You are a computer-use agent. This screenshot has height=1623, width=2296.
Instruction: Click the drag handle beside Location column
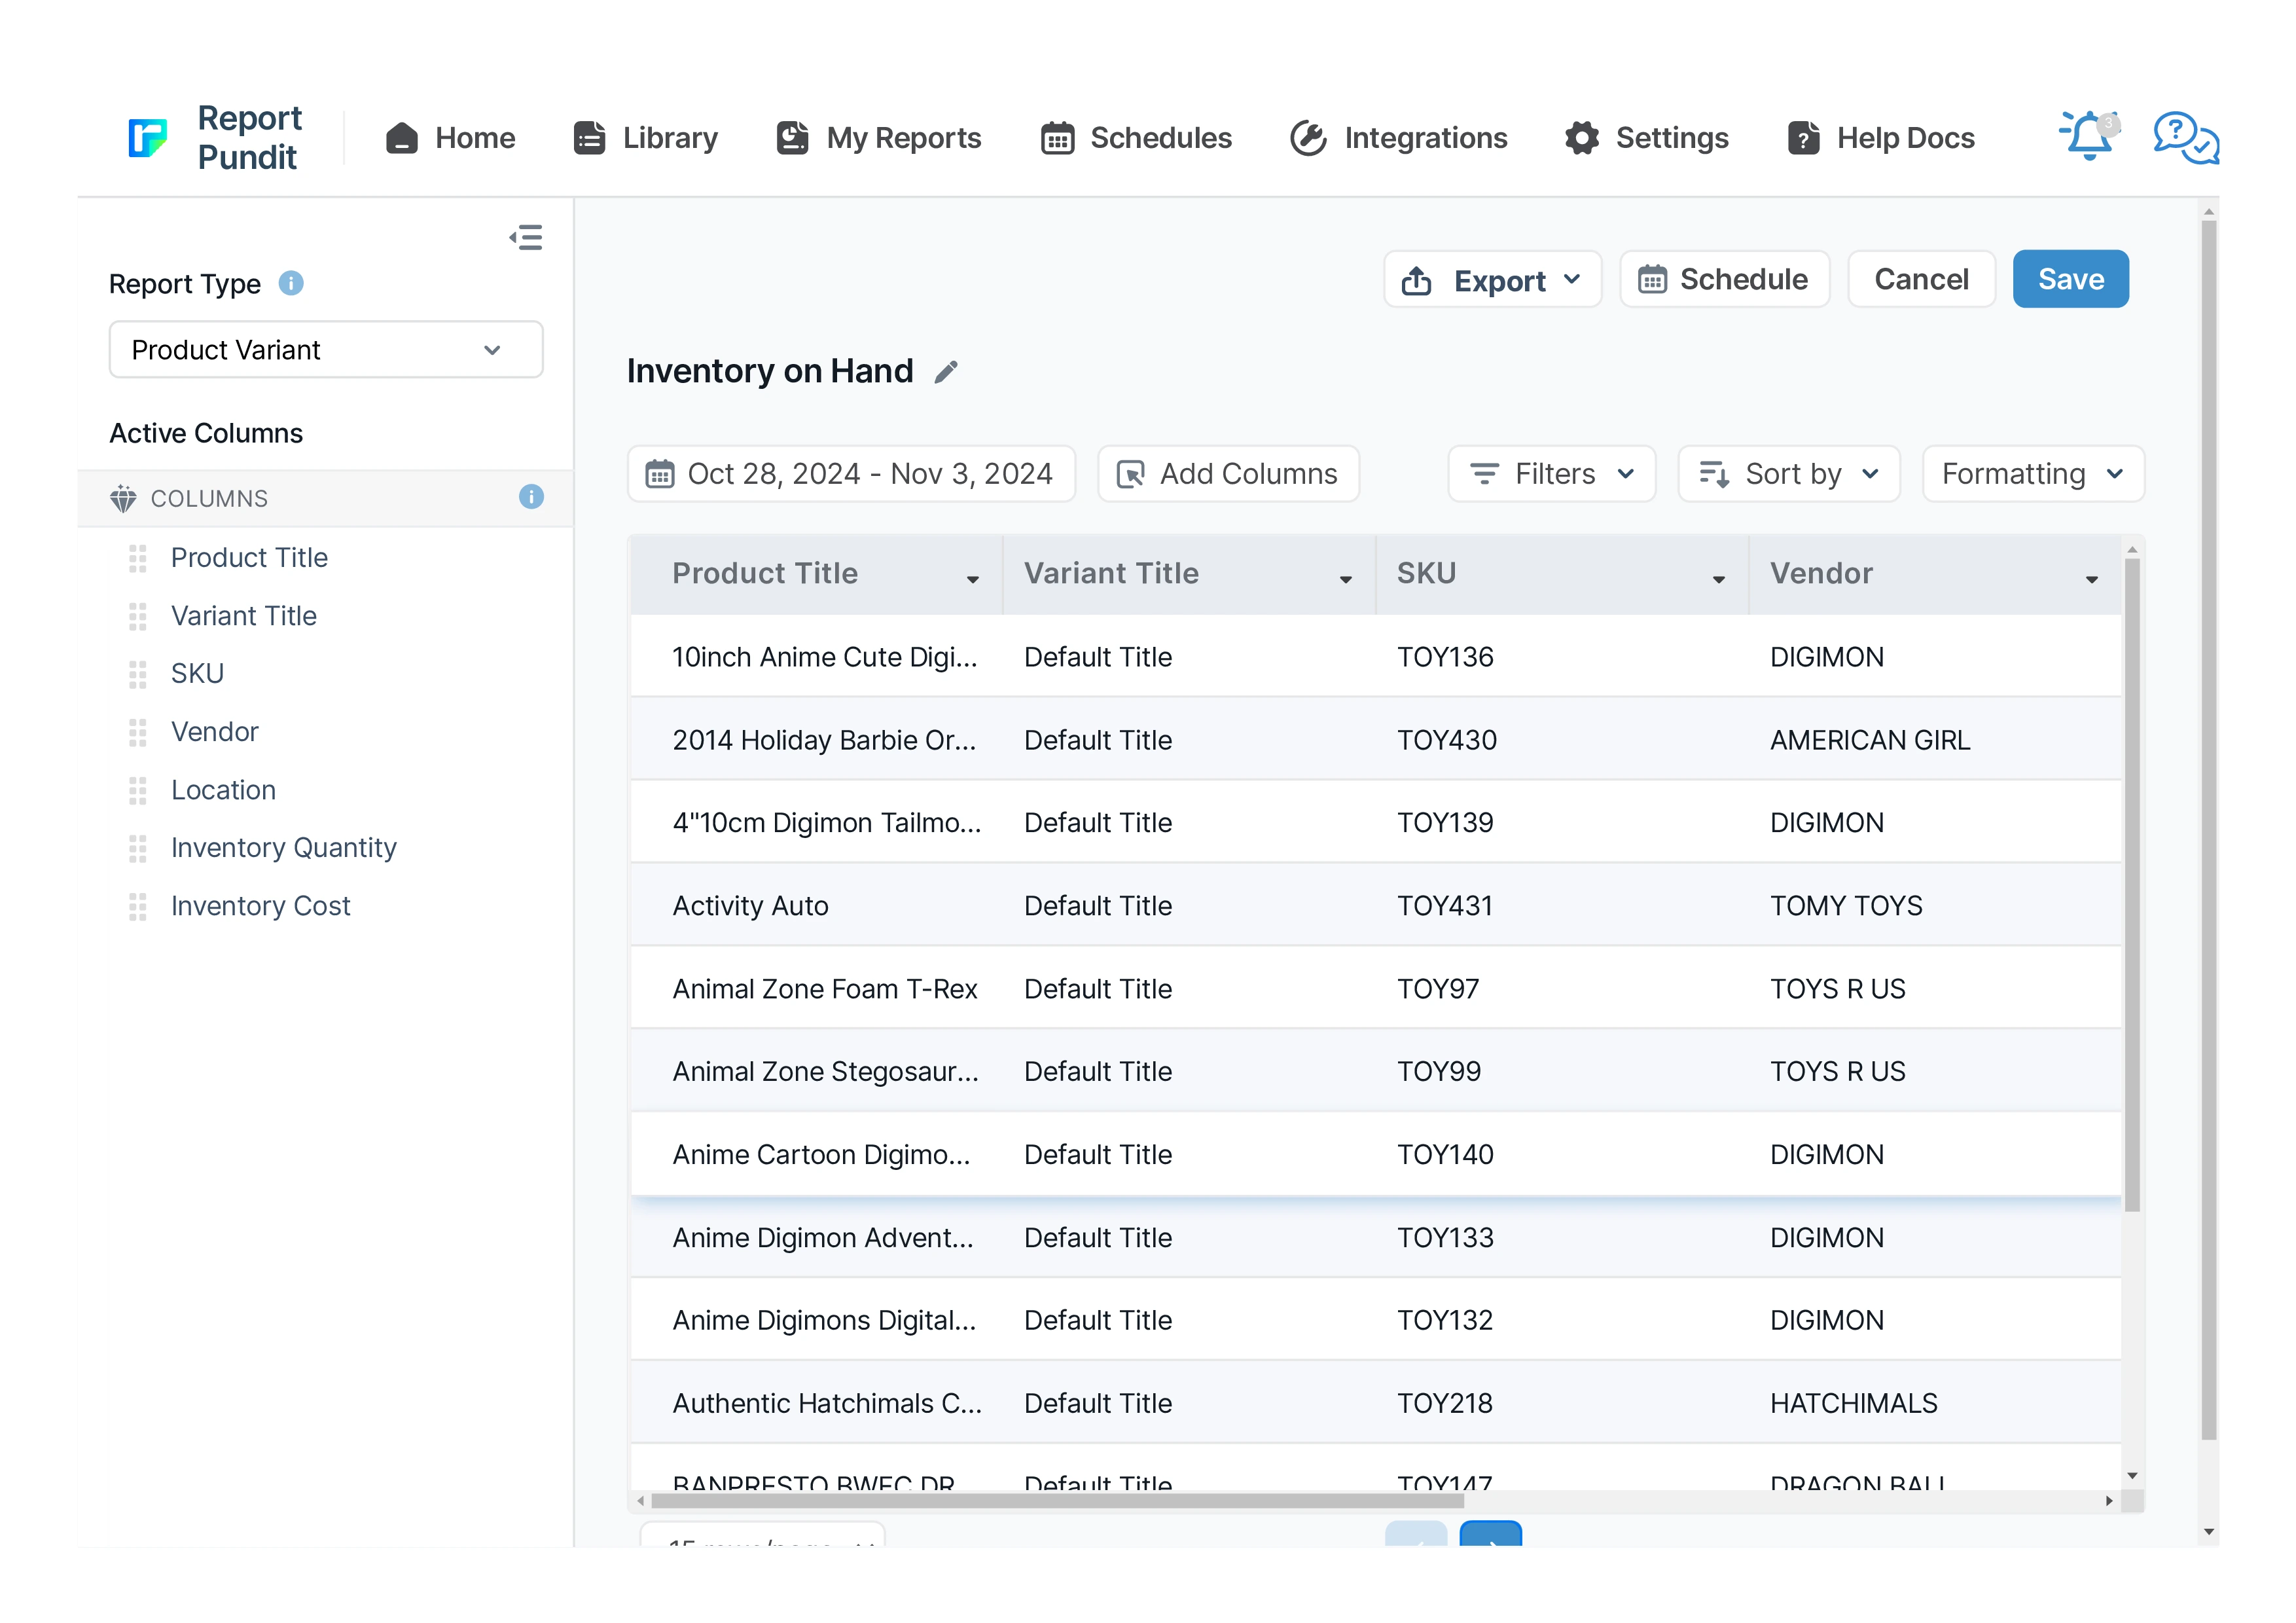(x=138, y=790)
